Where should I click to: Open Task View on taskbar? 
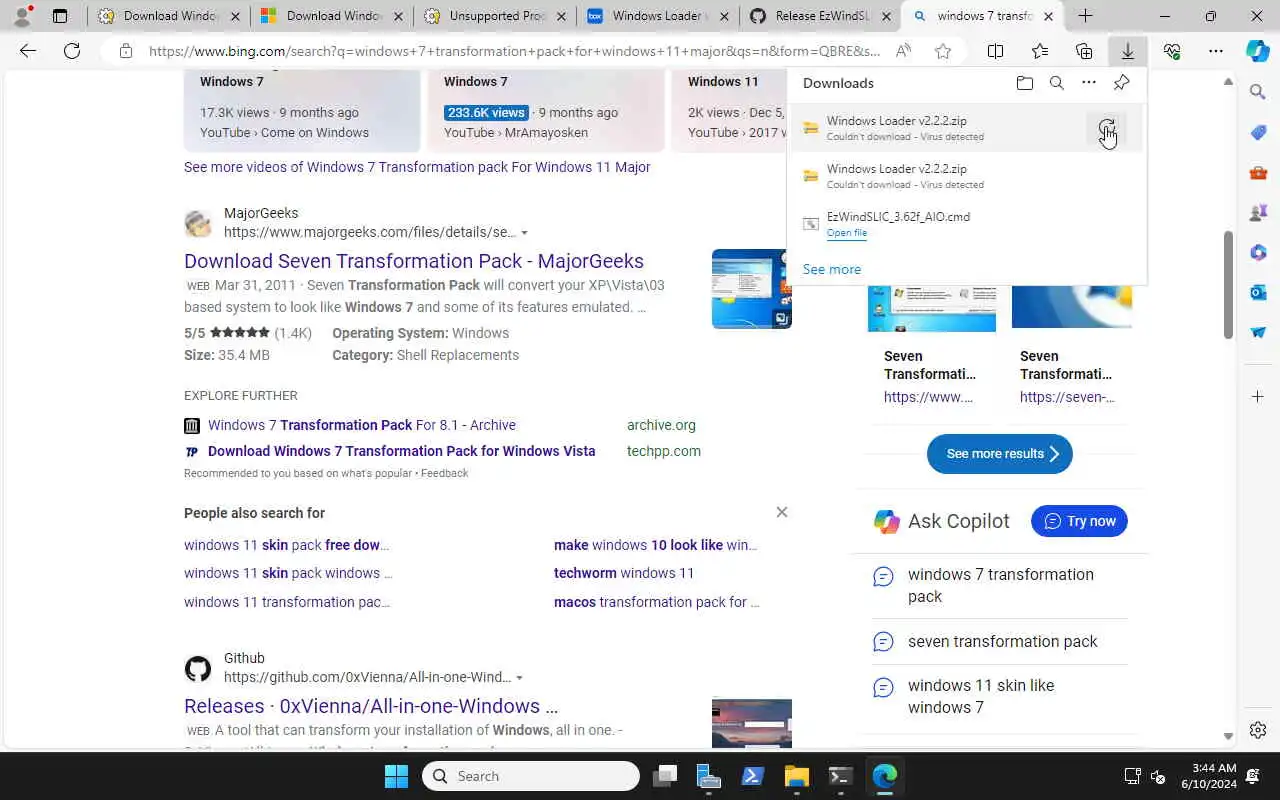[x=666, y=776]
